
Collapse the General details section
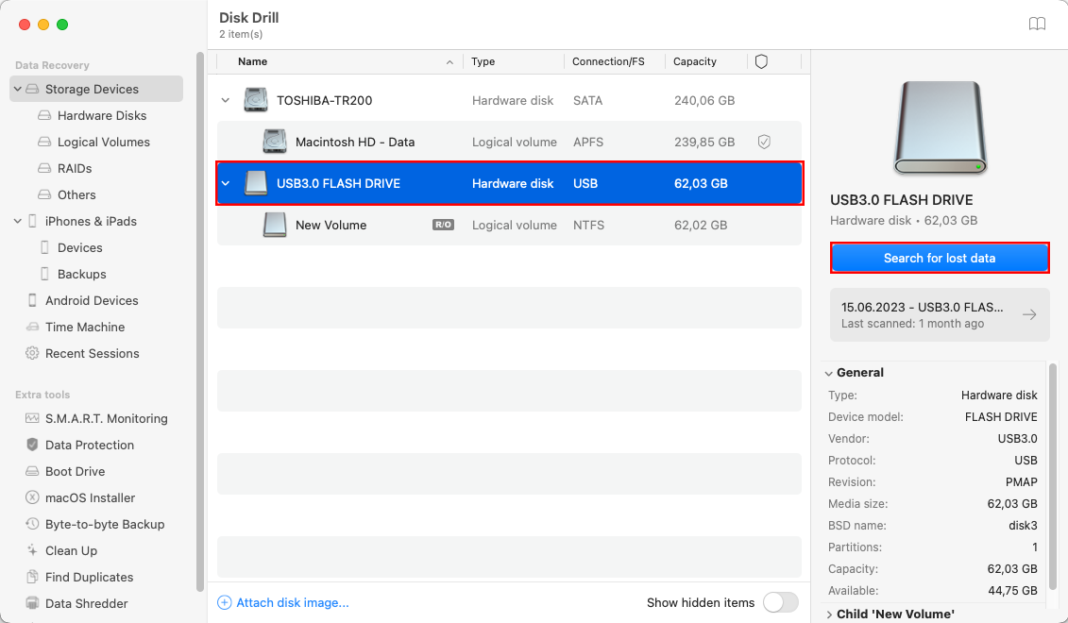(x=828, y=372)
